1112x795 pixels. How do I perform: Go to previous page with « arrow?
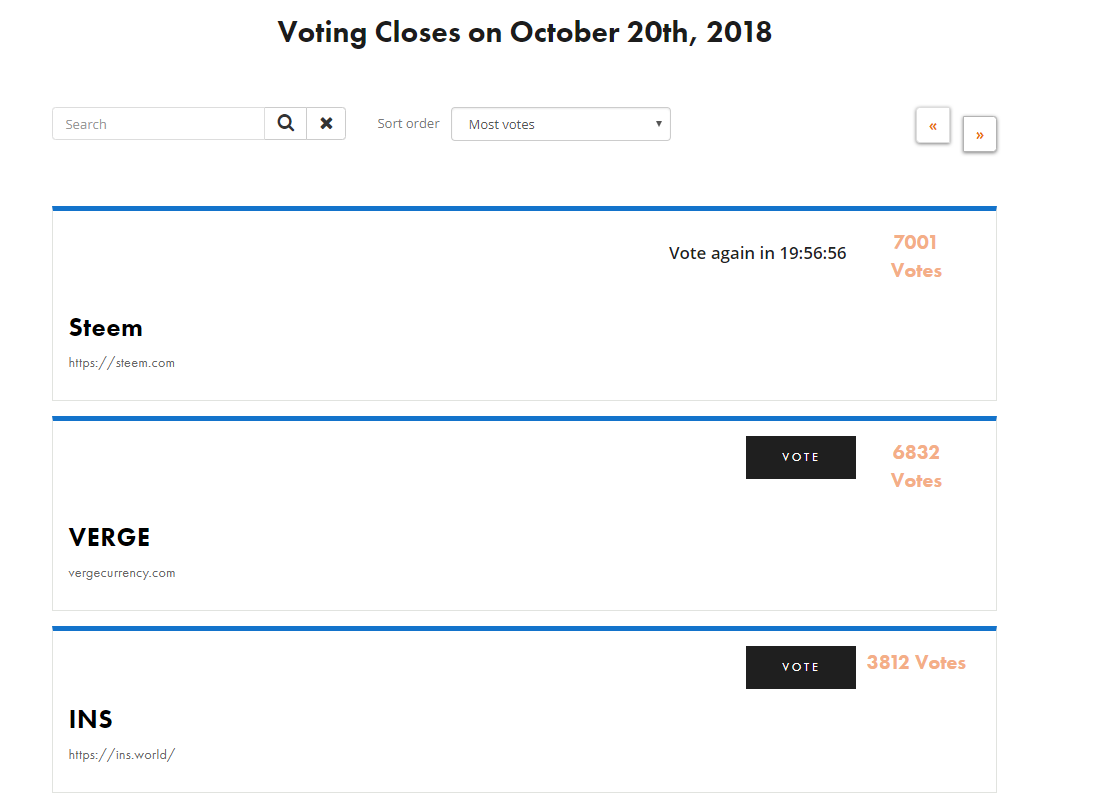click(933, 126)
